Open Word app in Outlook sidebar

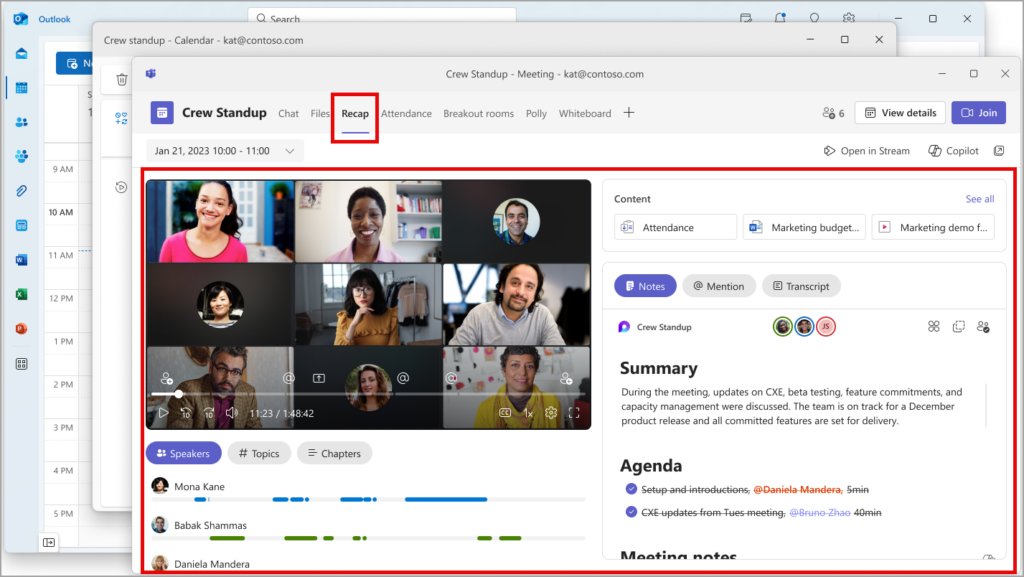22,260
